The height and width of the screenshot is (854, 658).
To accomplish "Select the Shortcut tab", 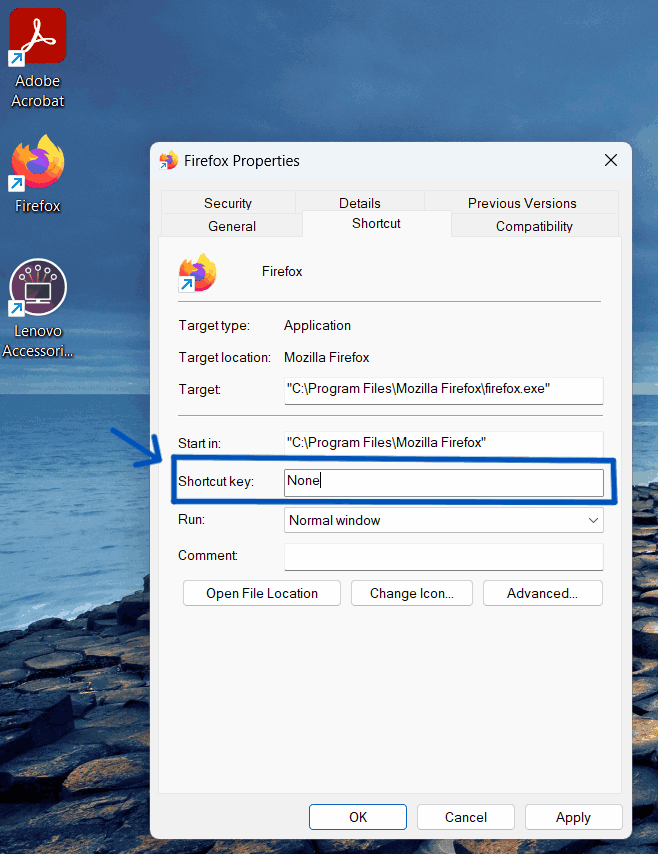I will (x=376, y=223).
